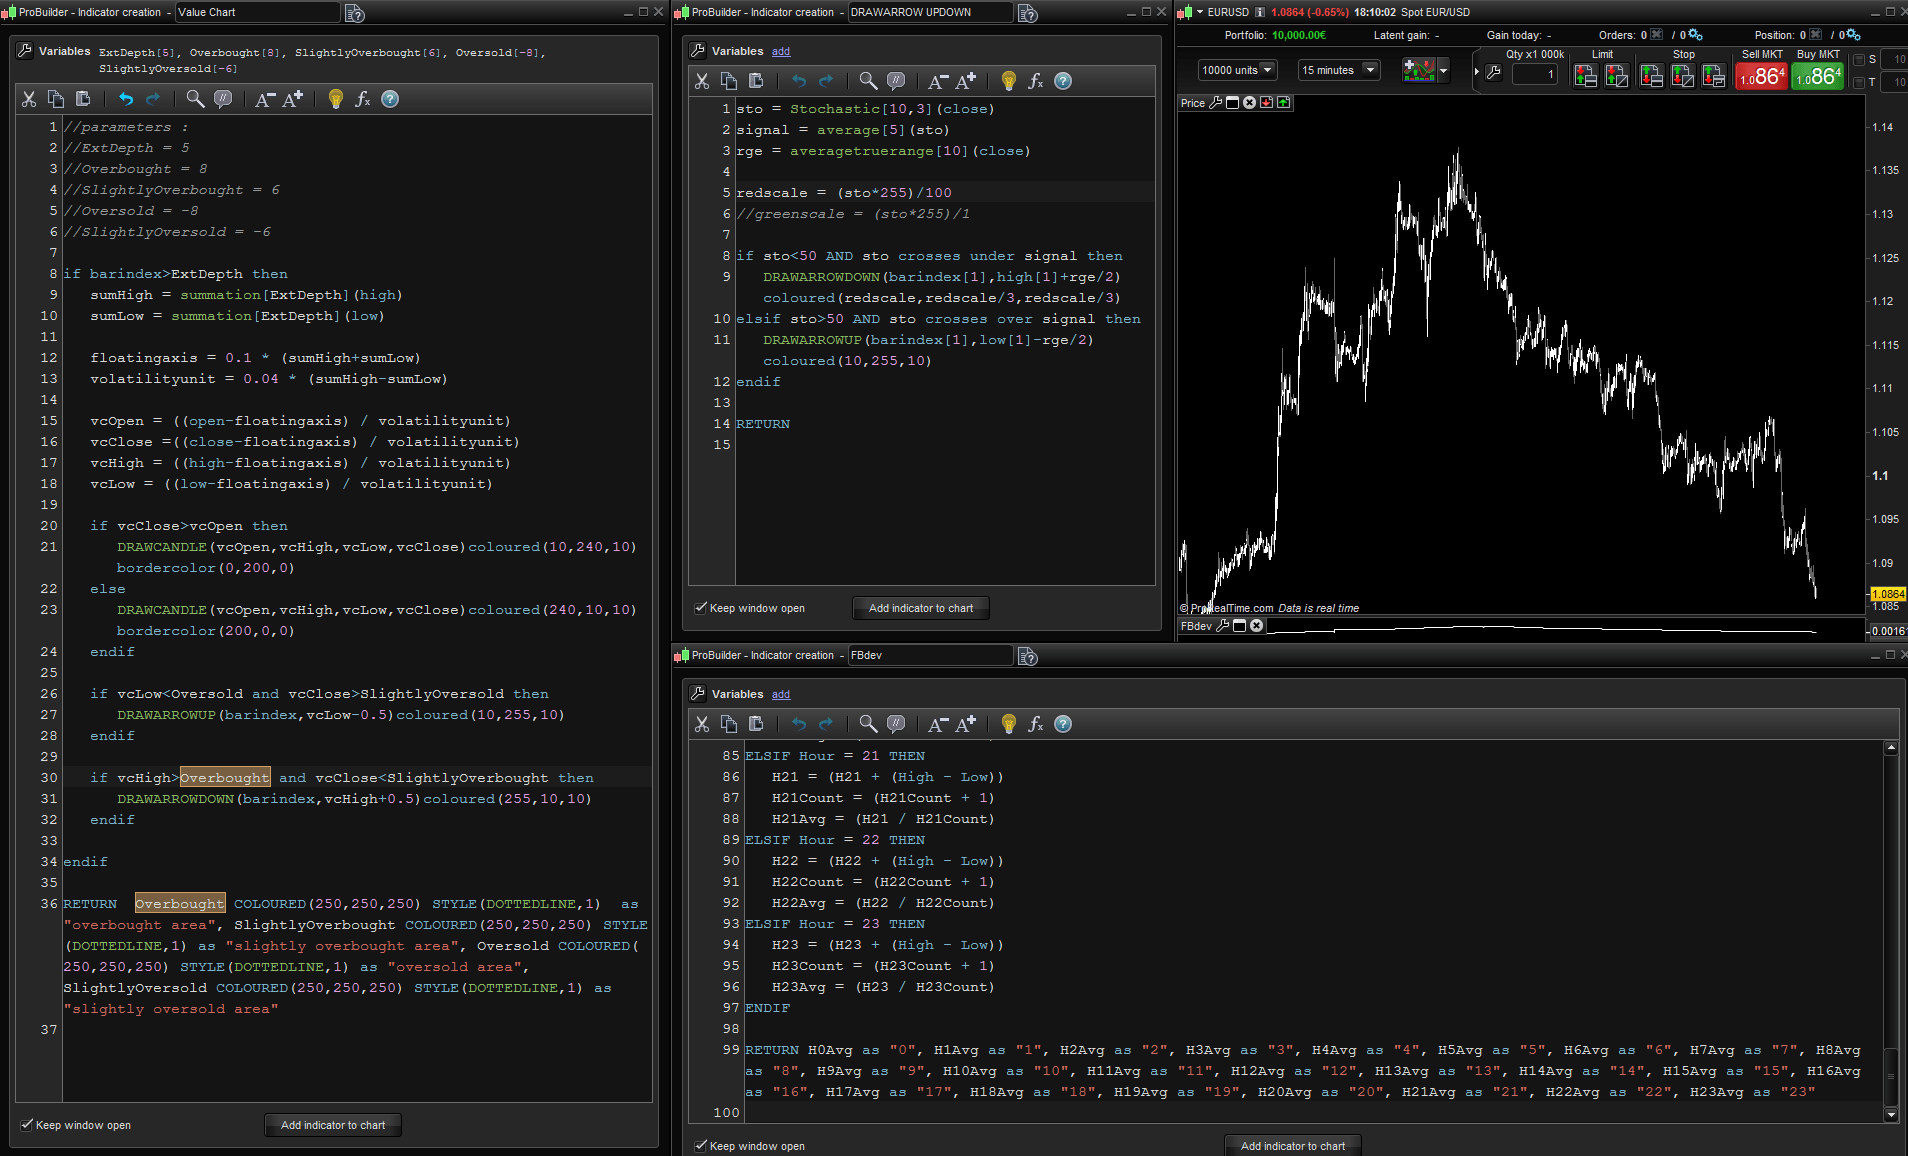Enable the S stop checkbox
This screenshot has width=1908, height=1156.
(x=1859, y=60)
